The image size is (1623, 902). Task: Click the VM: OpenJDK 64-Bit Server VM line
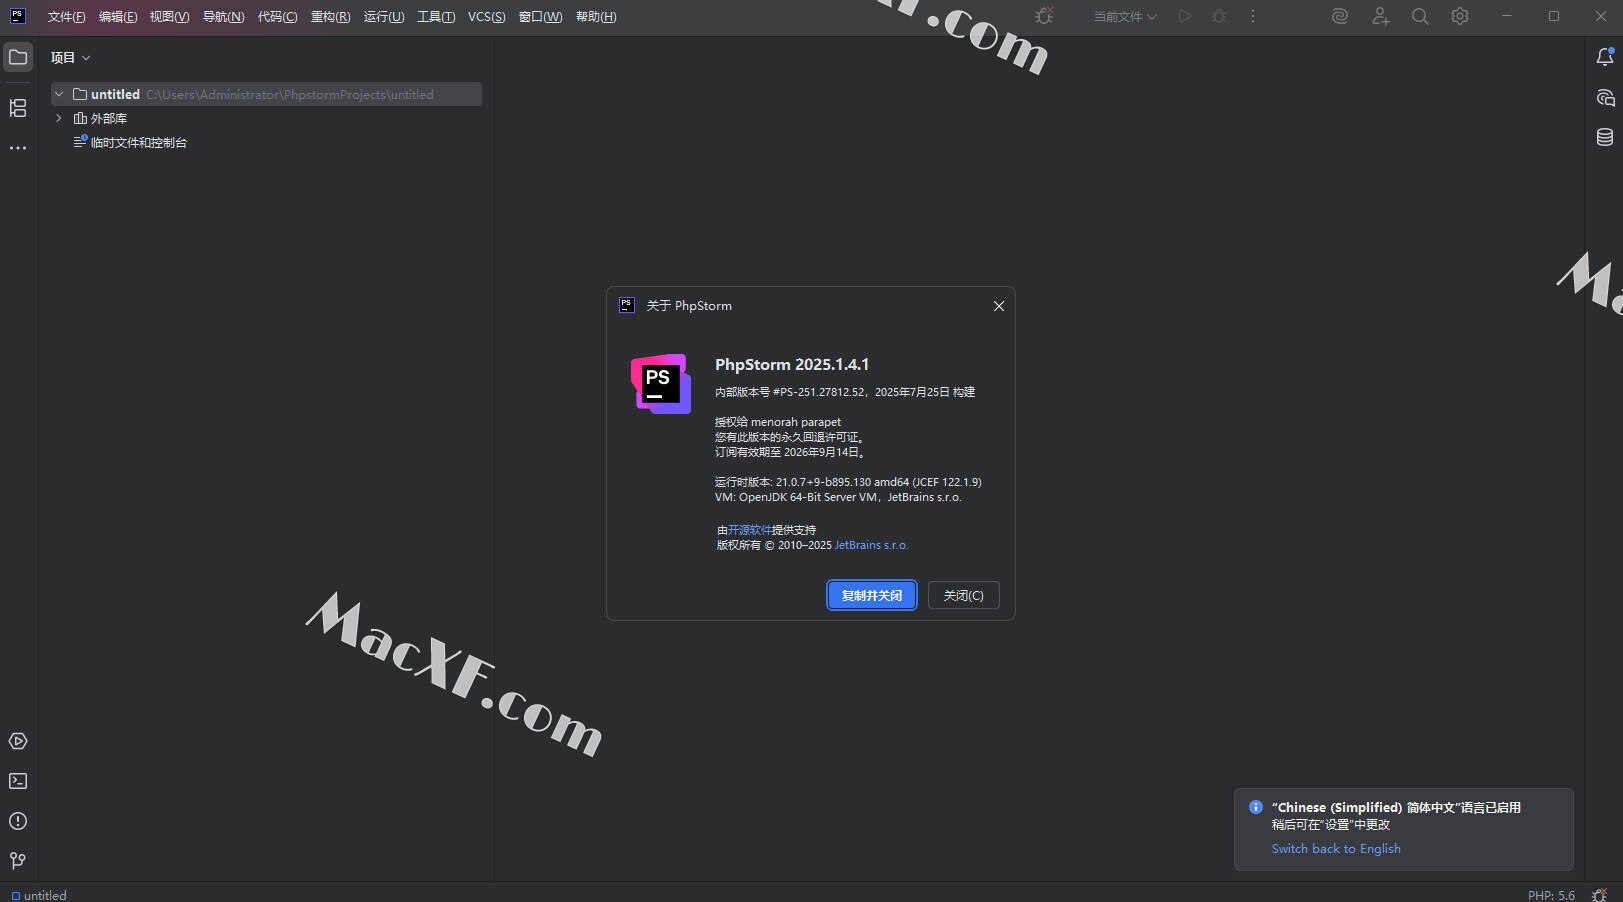(838, 497)
